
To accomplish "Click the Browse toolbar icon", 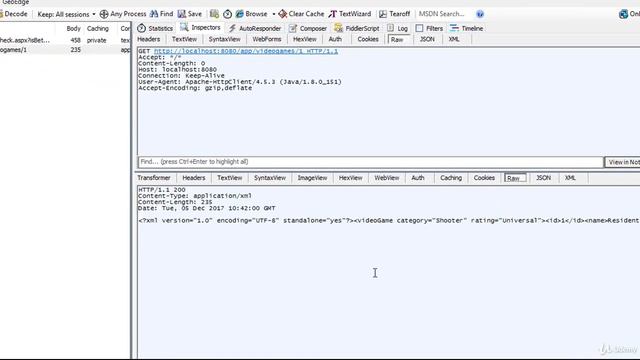I will [x=240, y=14].
